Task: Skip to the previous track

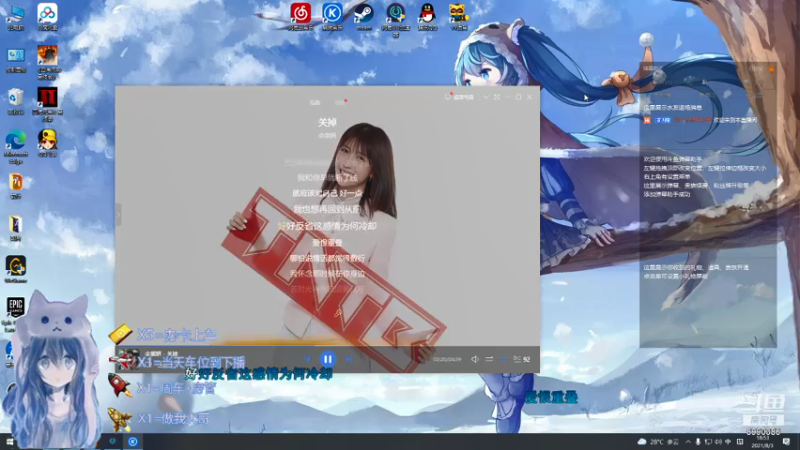Action: coord(307,359)
